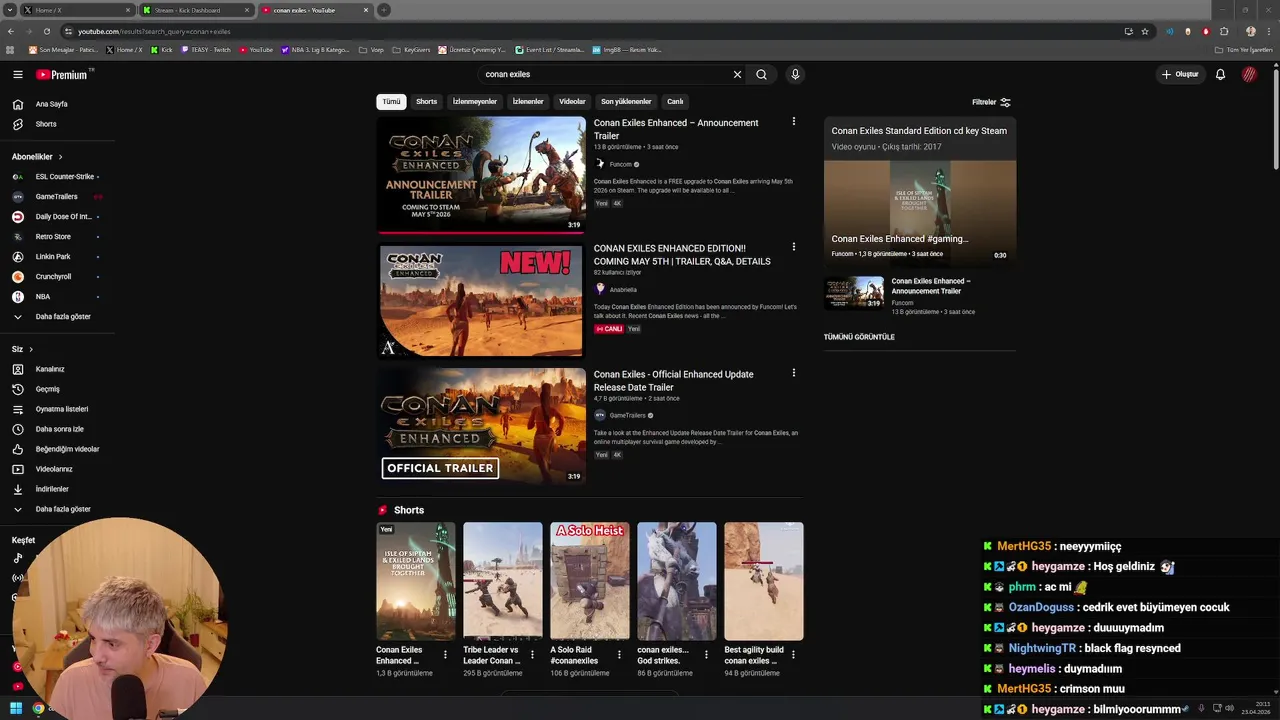
Task: Open Geçmiş history in the sidebar
Action: tap(48, 389)
